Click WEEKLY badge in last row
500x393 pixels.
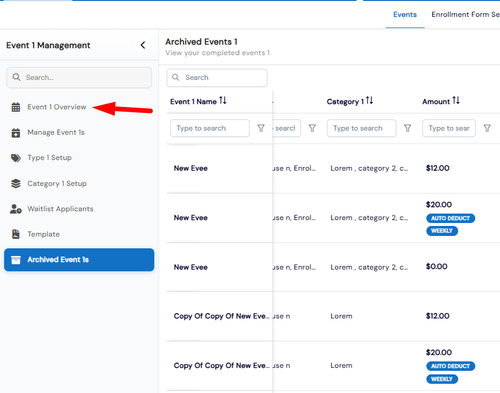(442, 379)
